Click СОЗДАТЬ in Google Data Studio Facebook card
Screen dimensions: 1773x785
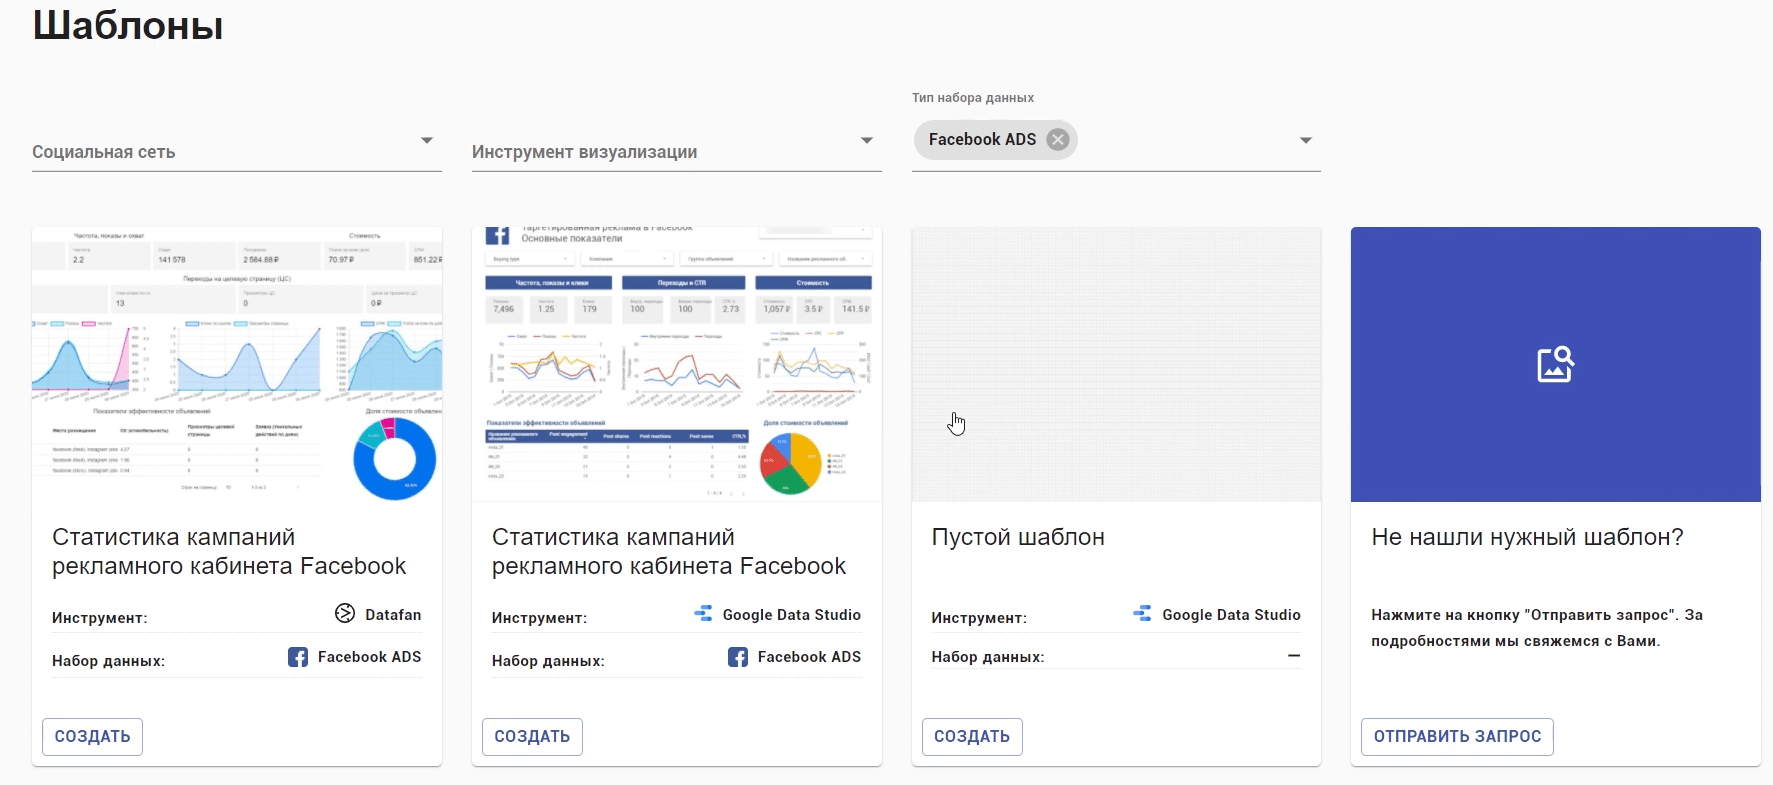532,737
